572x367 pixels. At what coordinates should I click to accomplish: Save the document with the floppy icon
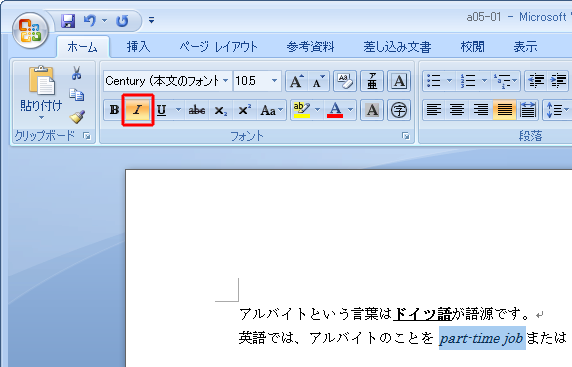(x=68, y=21)
